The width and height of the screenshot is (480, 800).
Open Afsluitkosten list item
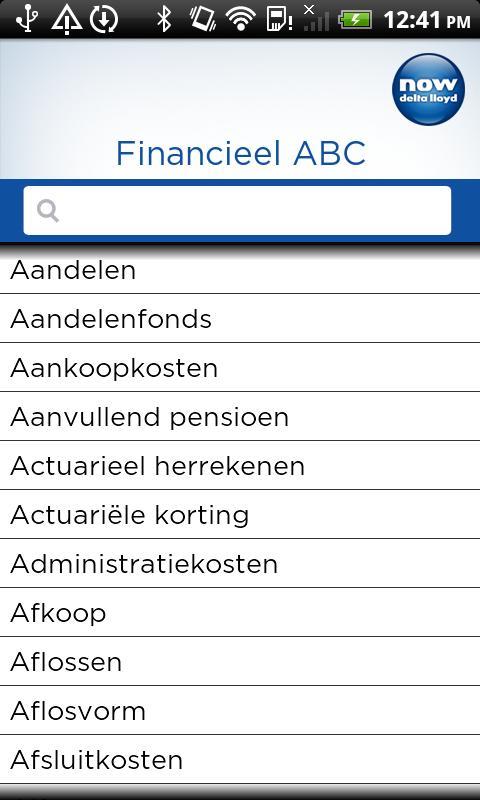[240, 759]
